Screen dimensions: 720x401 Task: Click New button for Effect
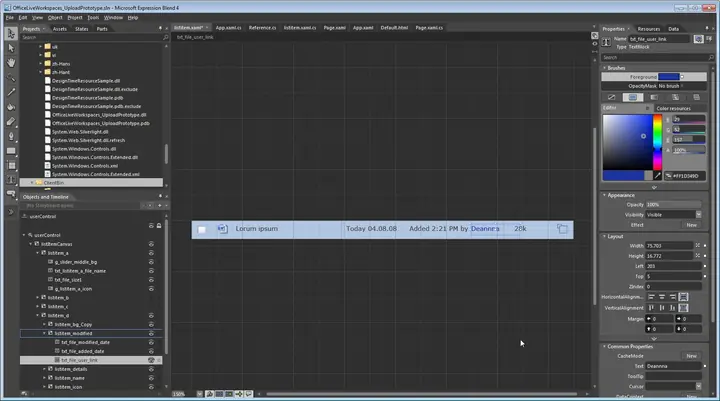tap(692, 225)
